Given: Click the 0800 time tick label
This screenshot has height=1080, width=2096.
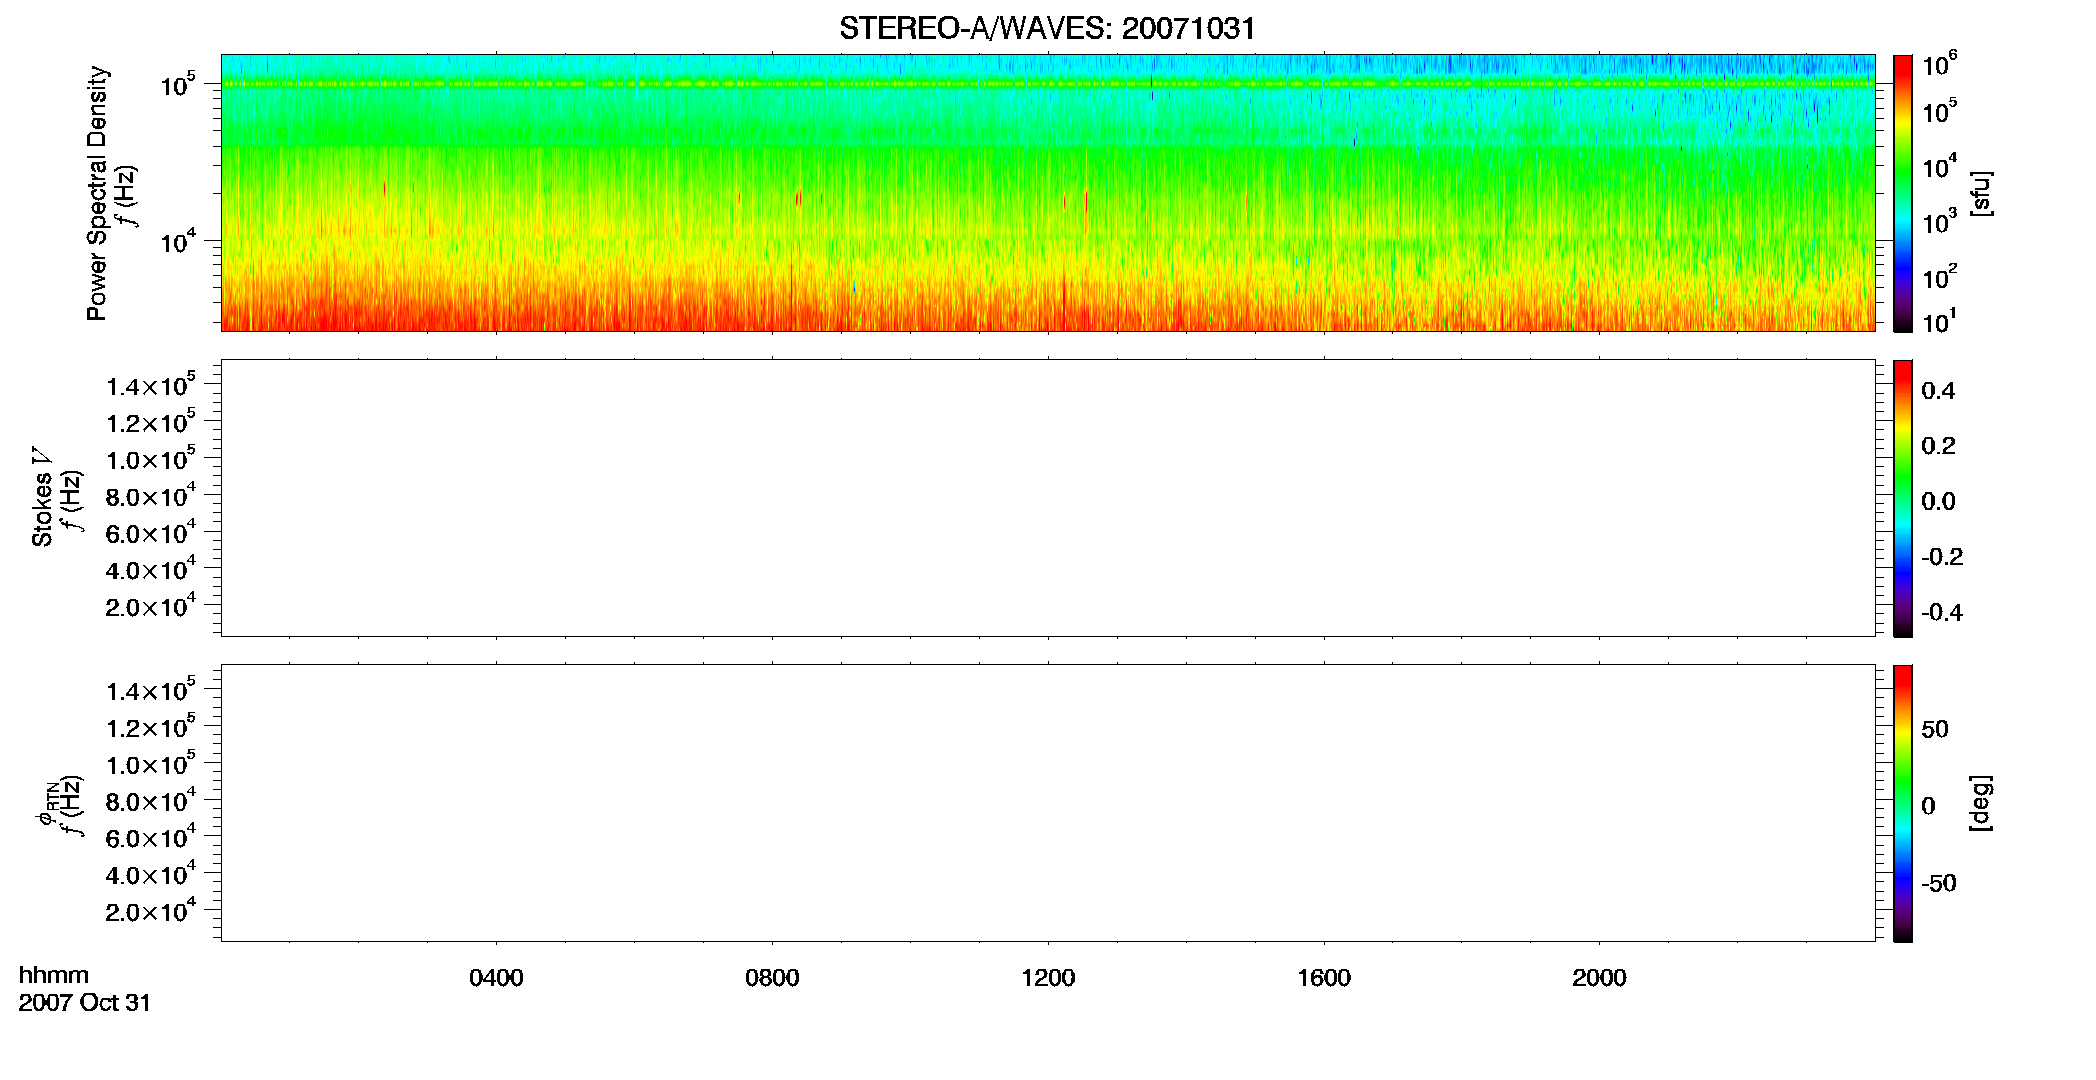Looking at the screenshot, I should pyautogui.click(x=772, y=978).
